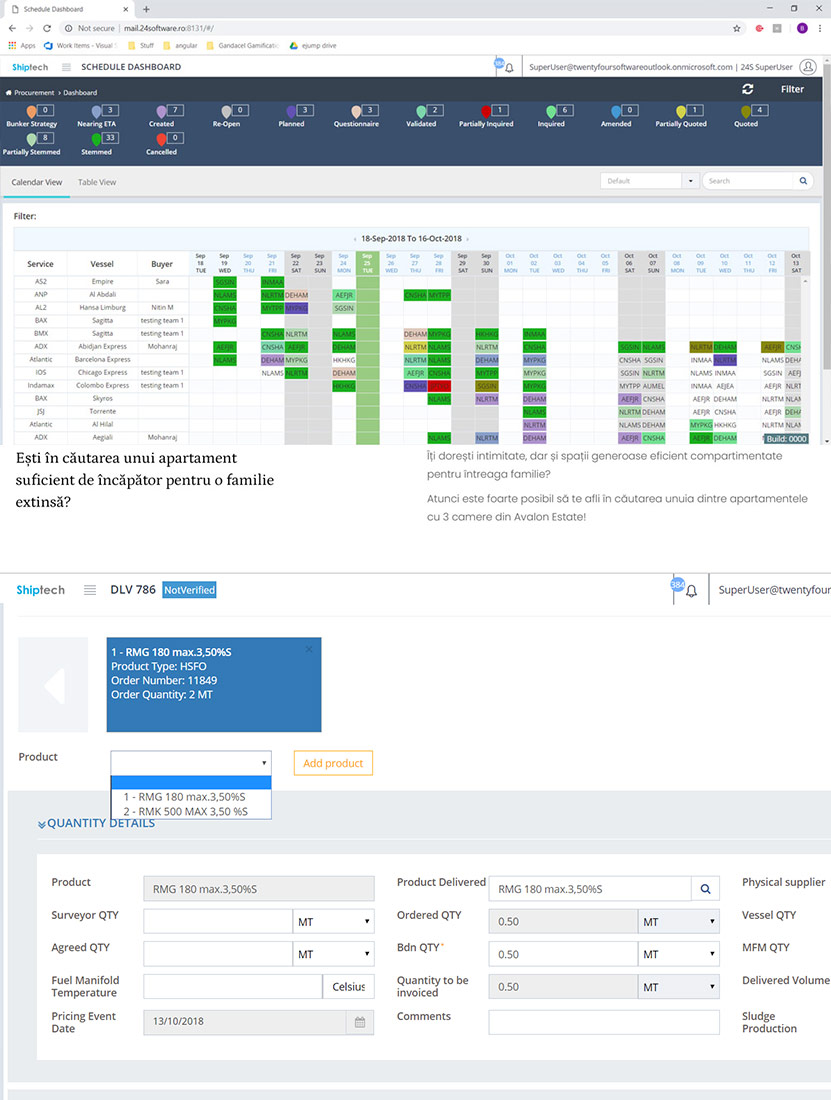The width and height of the screenshot is (831, 1100).
Task: Click the back arrow tile beside the product card
Action: [x=53, y=685]
